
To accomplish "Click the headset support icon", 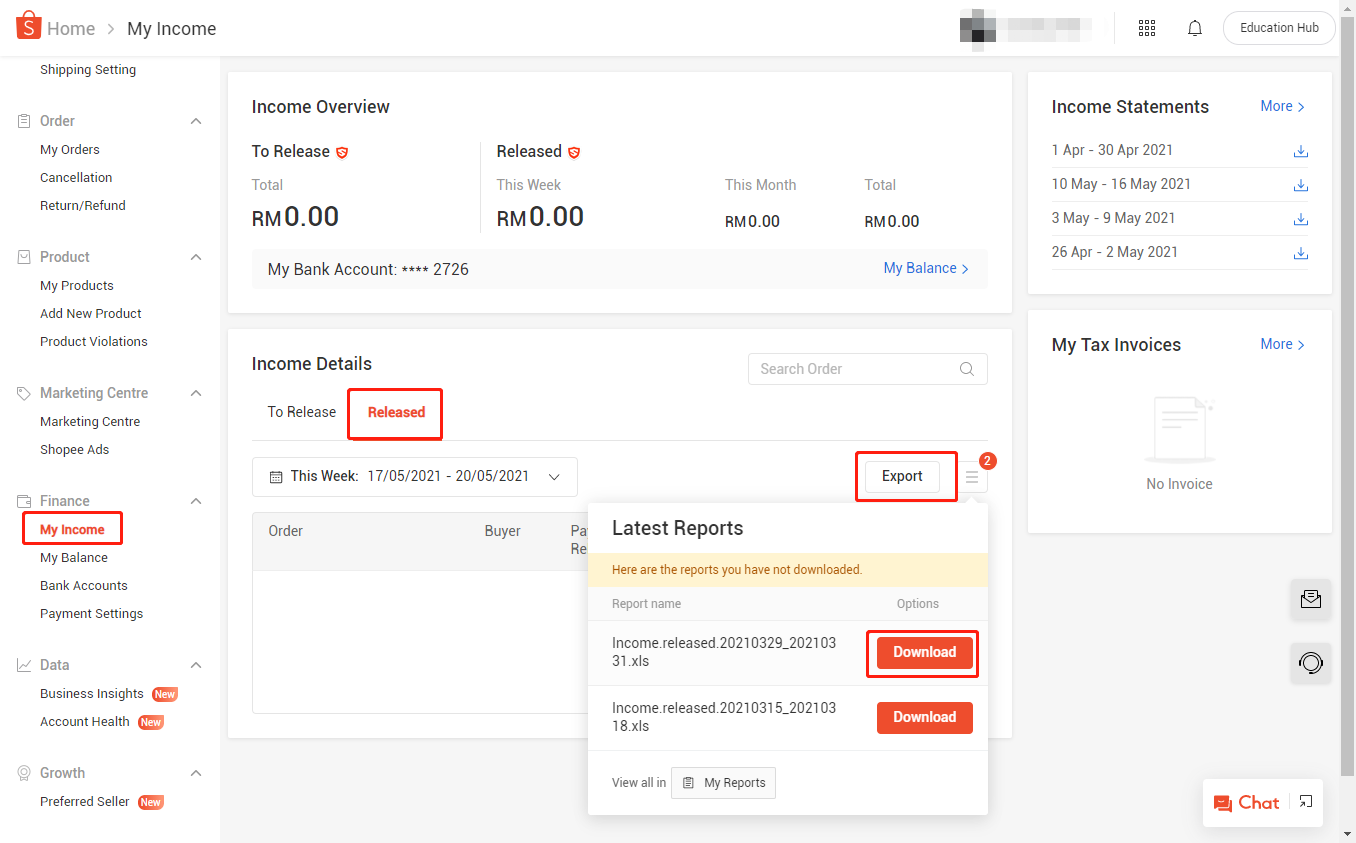I will point(1310,663).
